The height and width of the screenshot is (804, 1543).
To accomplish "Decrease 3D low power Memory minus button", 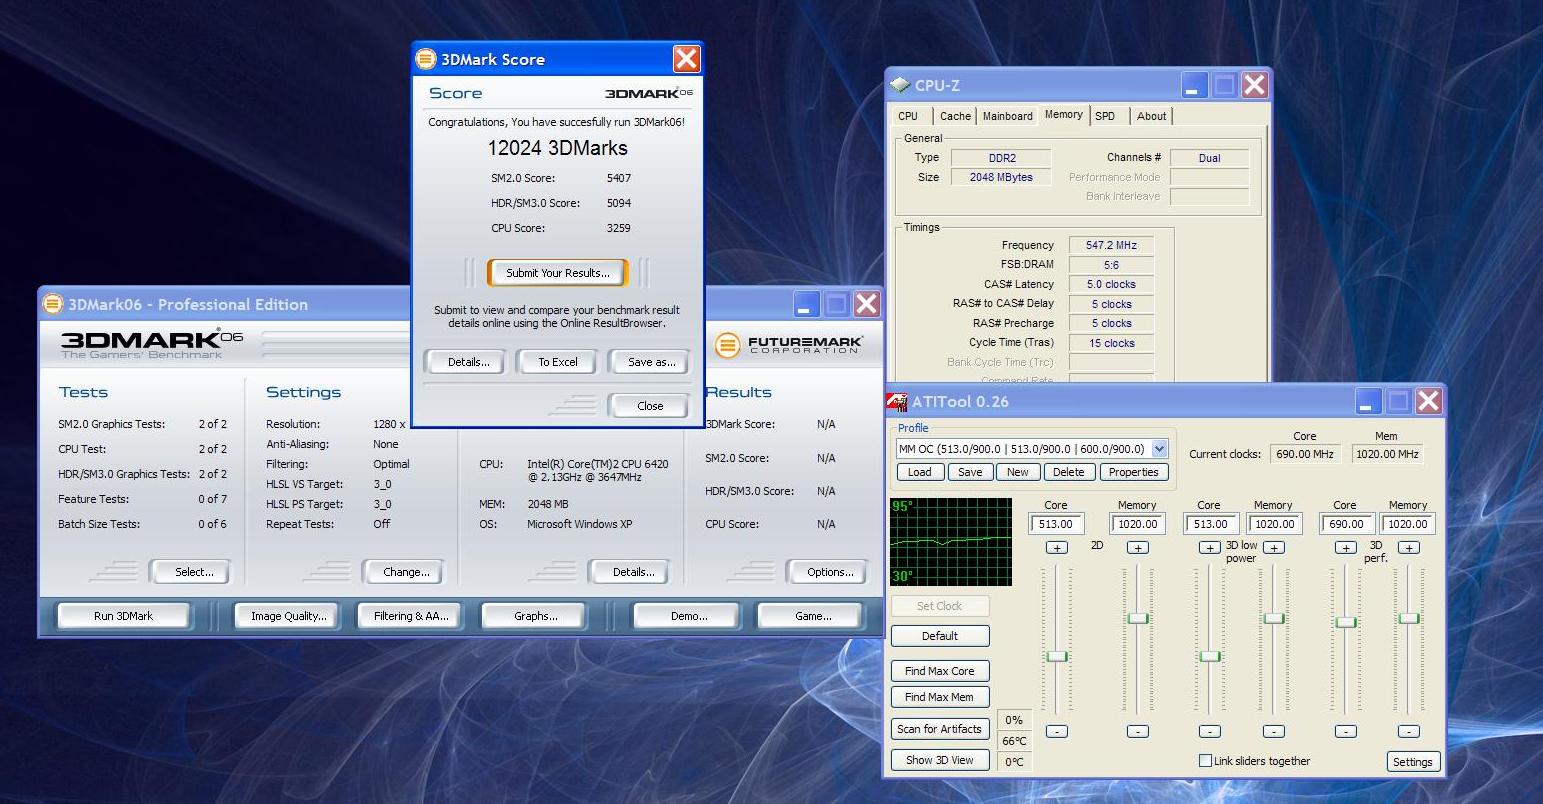I will tap(1273, 731).
